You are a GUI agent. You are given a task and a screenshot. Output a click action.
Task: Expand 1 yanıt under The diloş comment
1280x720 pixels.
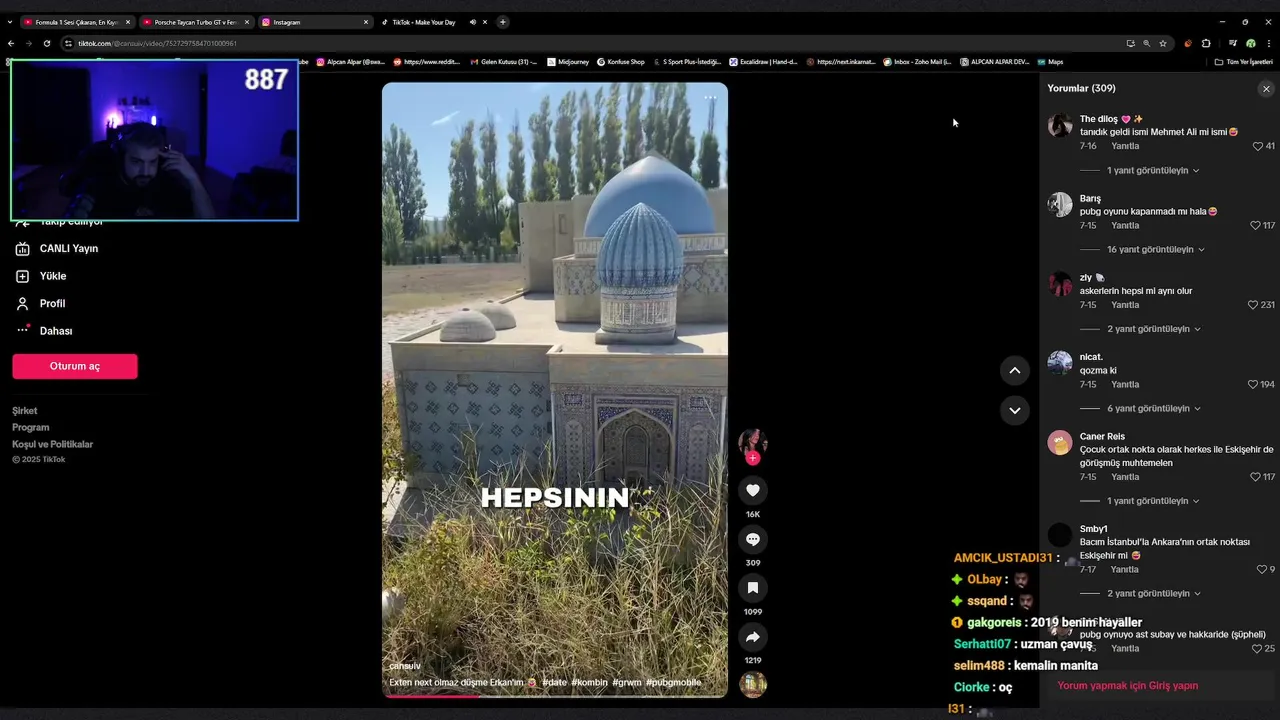click(1152, 171)
